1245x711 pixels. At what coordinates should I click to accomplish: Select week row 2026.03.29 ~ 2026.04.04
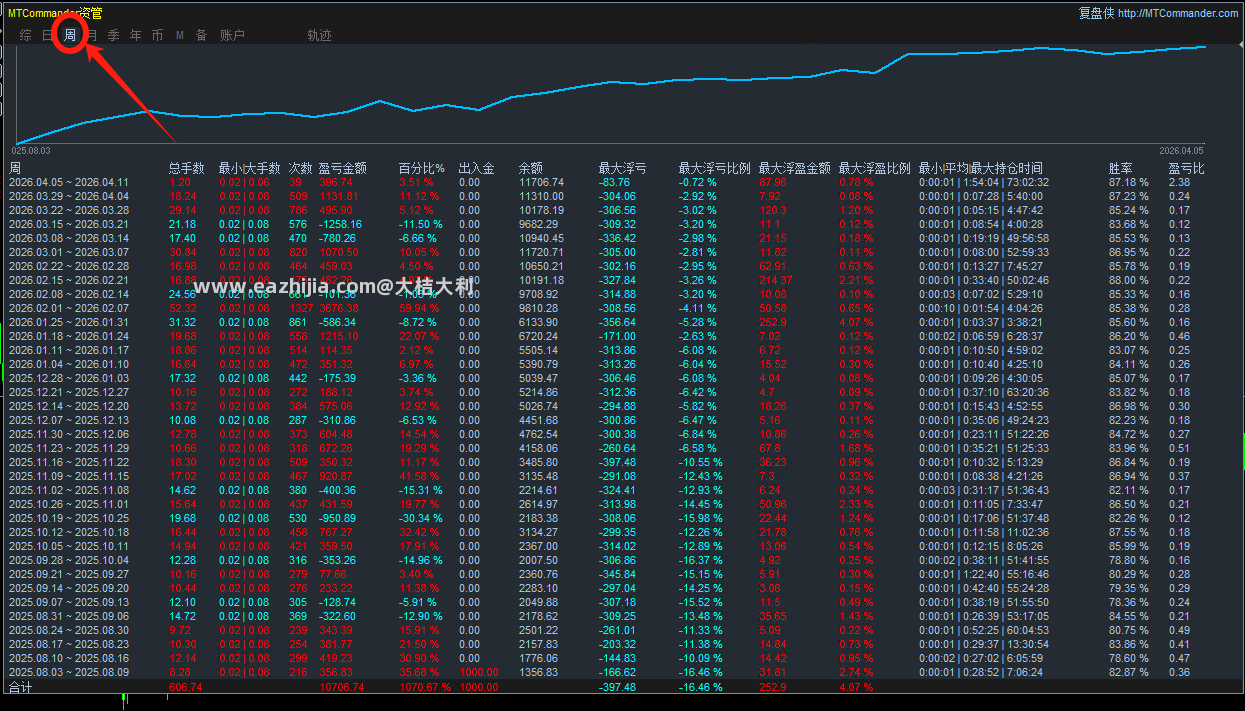[622, 196]
